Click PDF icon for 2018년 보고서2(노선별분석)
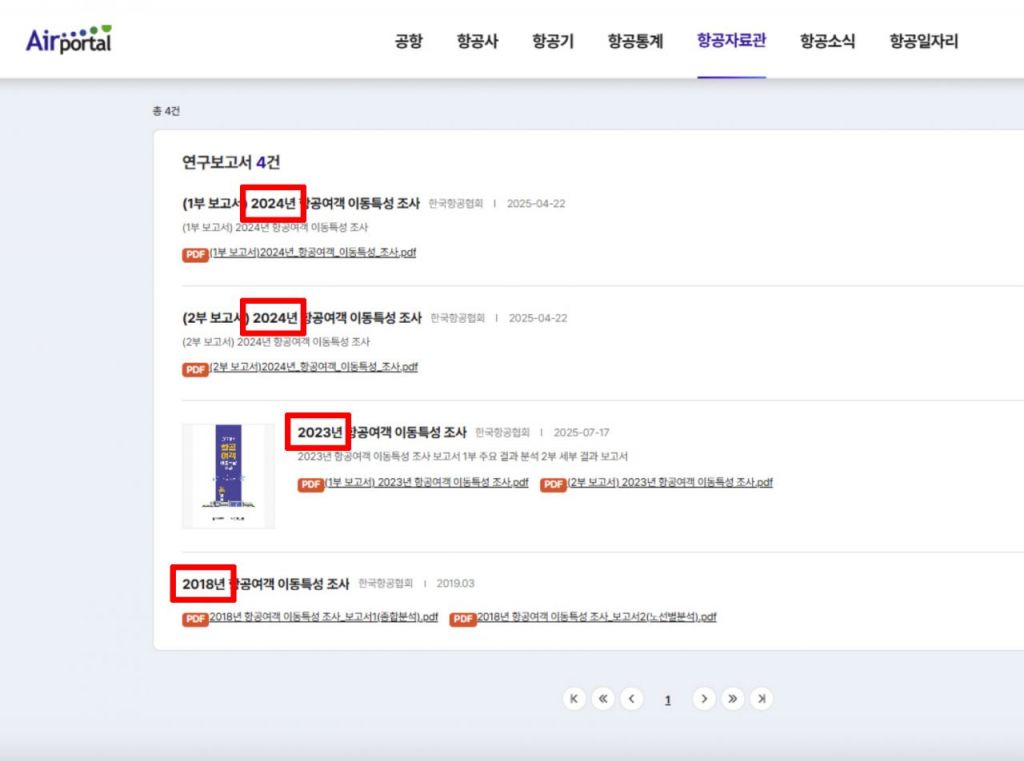1024x761 pixels. (x=462, y=619)
